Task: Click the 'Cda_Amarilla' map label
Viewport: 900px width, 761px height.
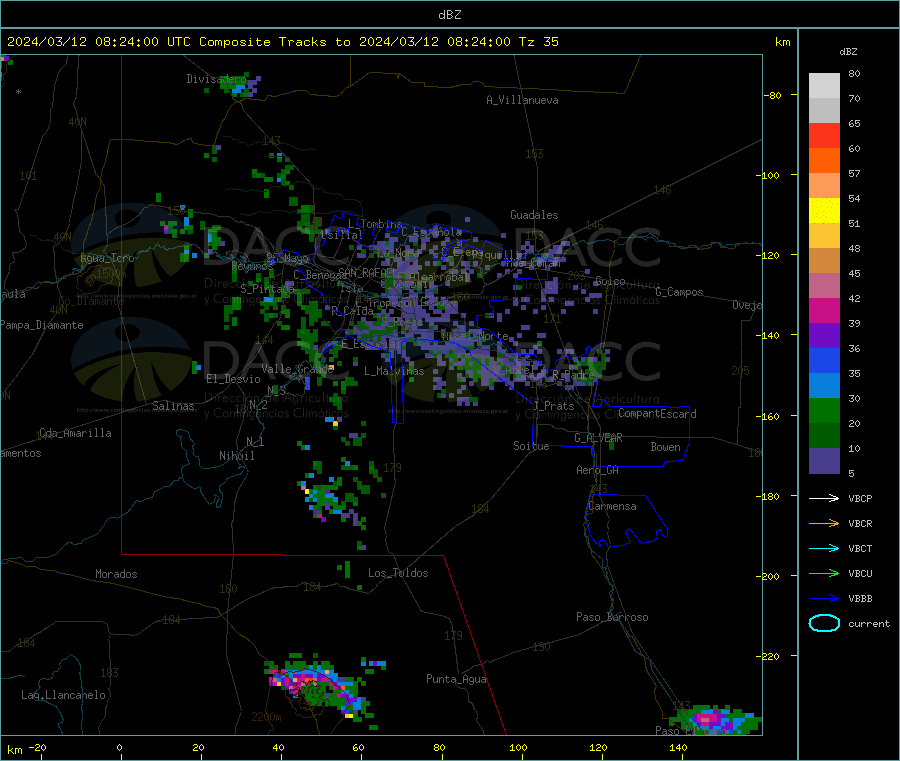Action: coord(75,433)
